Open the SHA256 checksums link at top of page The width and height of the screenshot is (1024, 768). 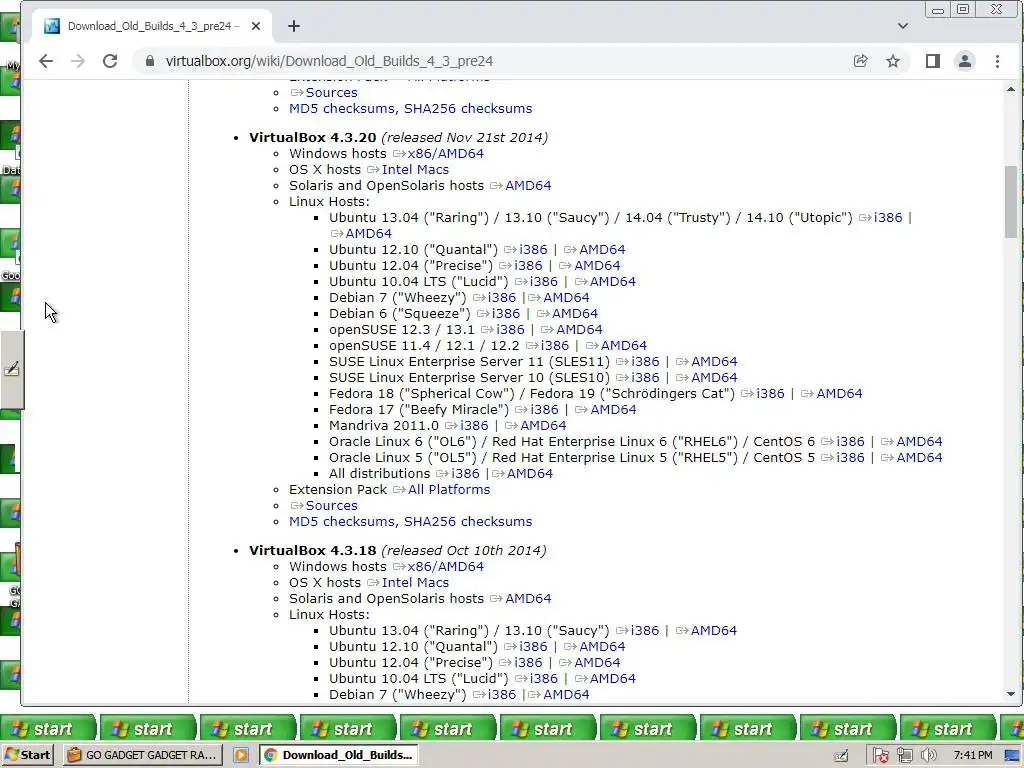(x=468, y=108)
